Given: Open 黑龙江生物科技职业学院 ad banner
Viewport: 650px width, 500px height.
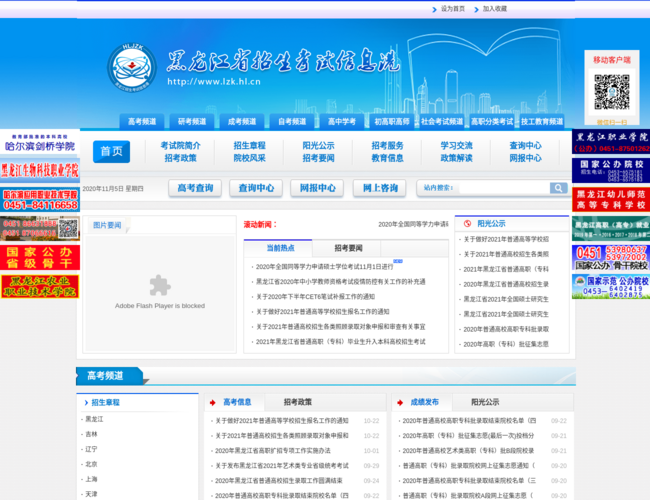Looking at the screenshot, I should click(40, 170).
